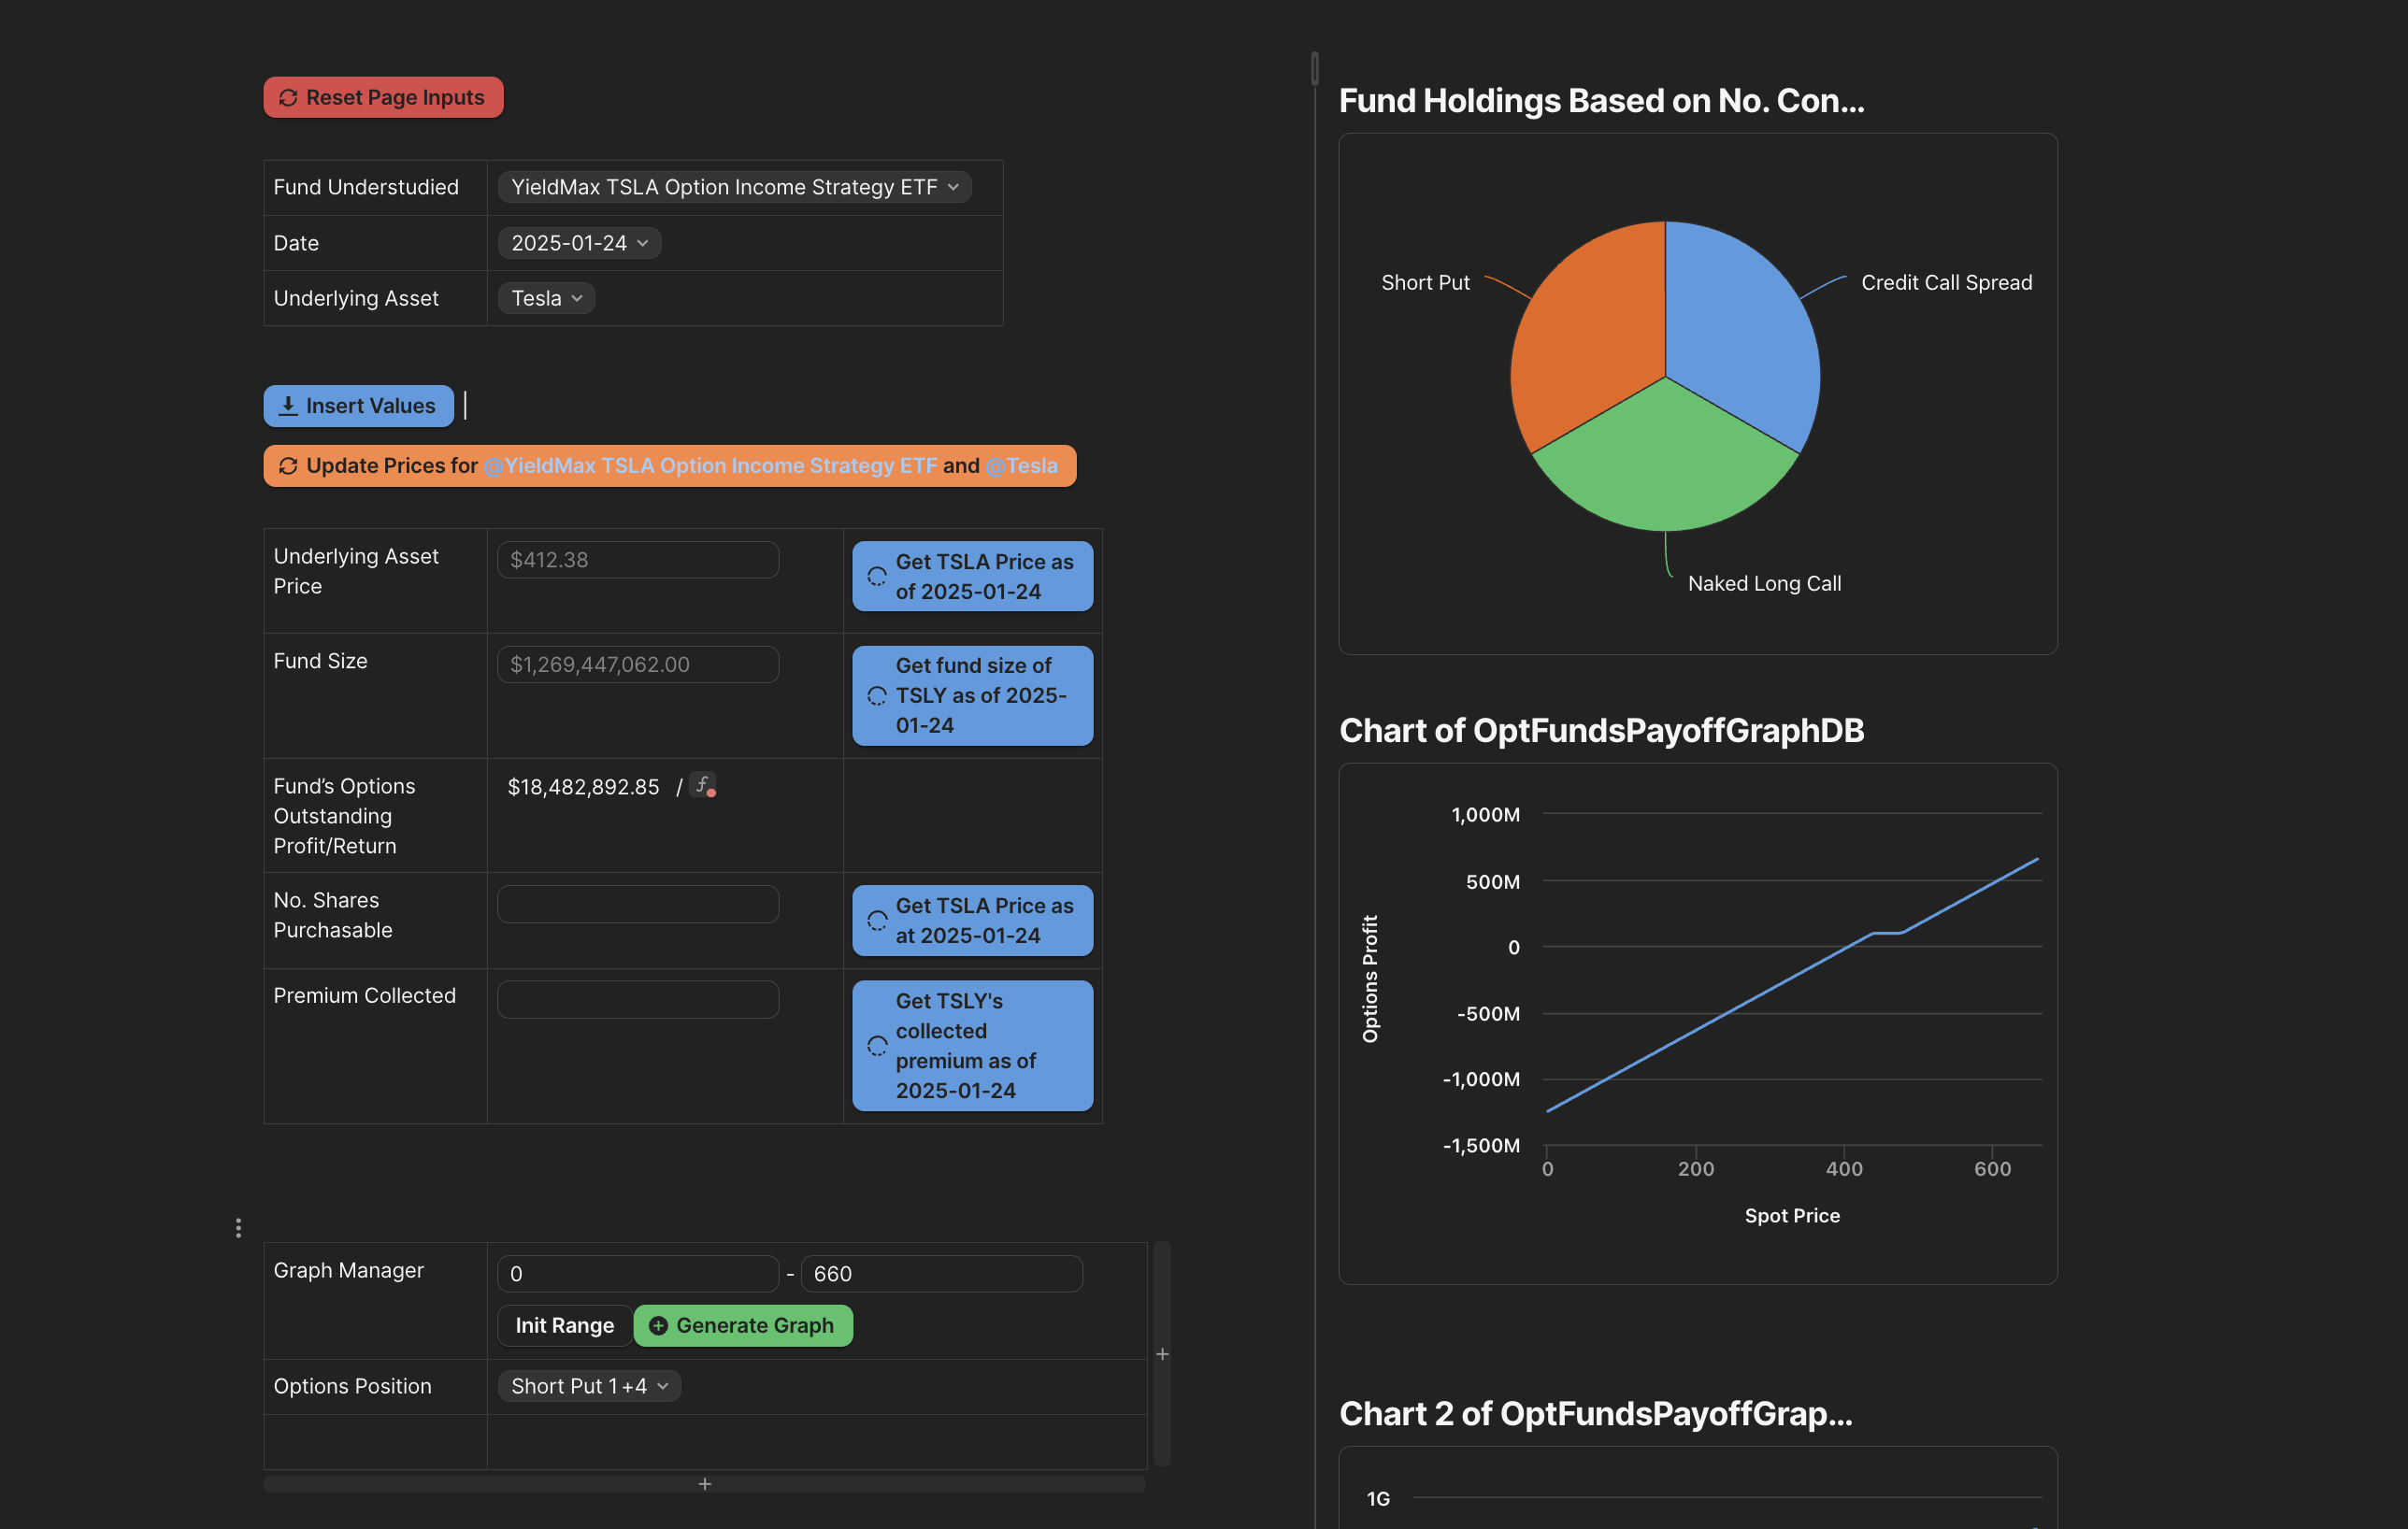The height and width of the screenshot is (1529, 2408).
Task: Focus the Underlying Asset Price input field
Action: (x=638, y=560)
